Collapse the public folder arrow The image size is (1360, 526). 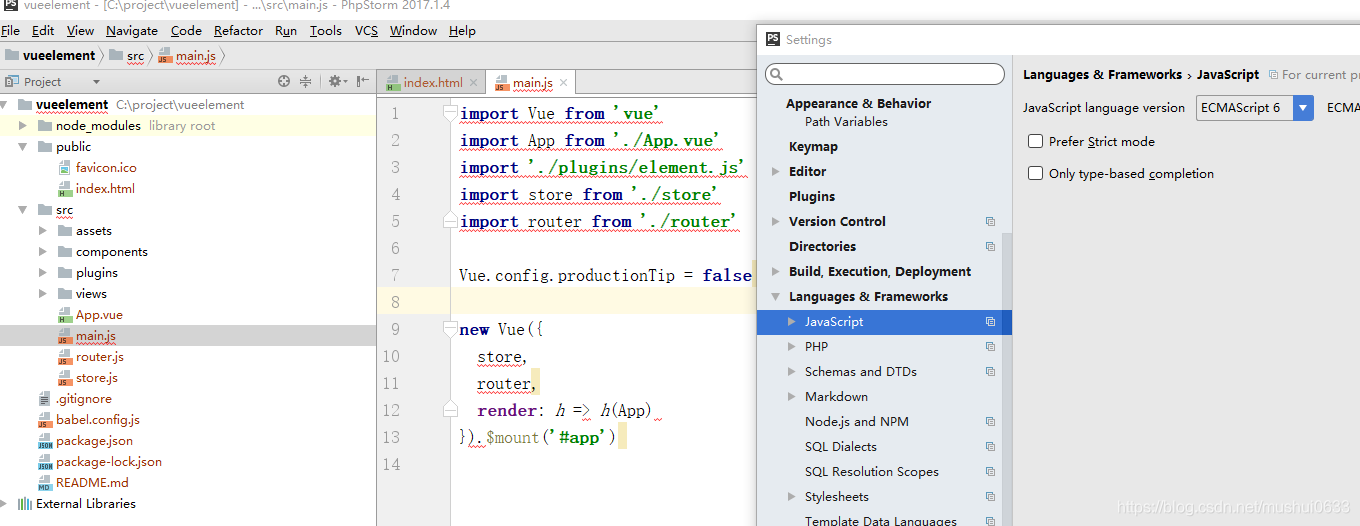click(23, 147)
